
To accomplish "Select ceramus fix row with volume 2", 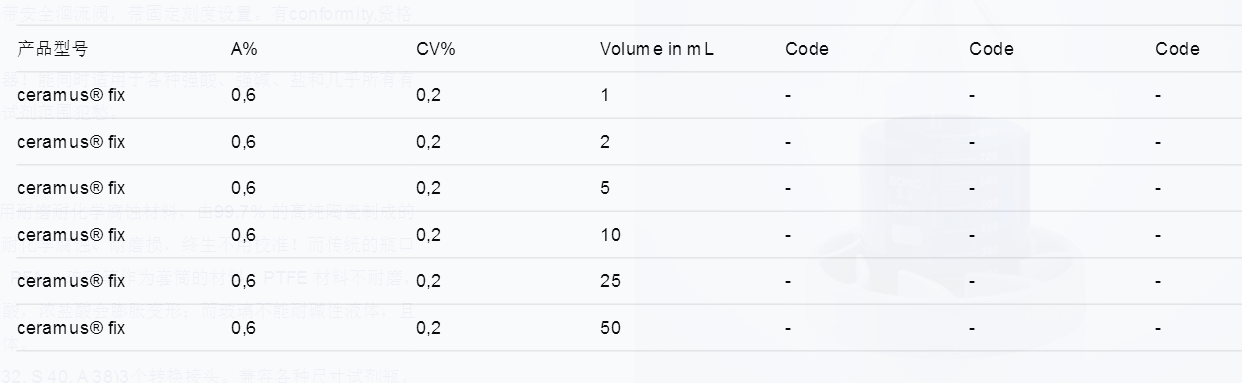I will coord(621,142).
